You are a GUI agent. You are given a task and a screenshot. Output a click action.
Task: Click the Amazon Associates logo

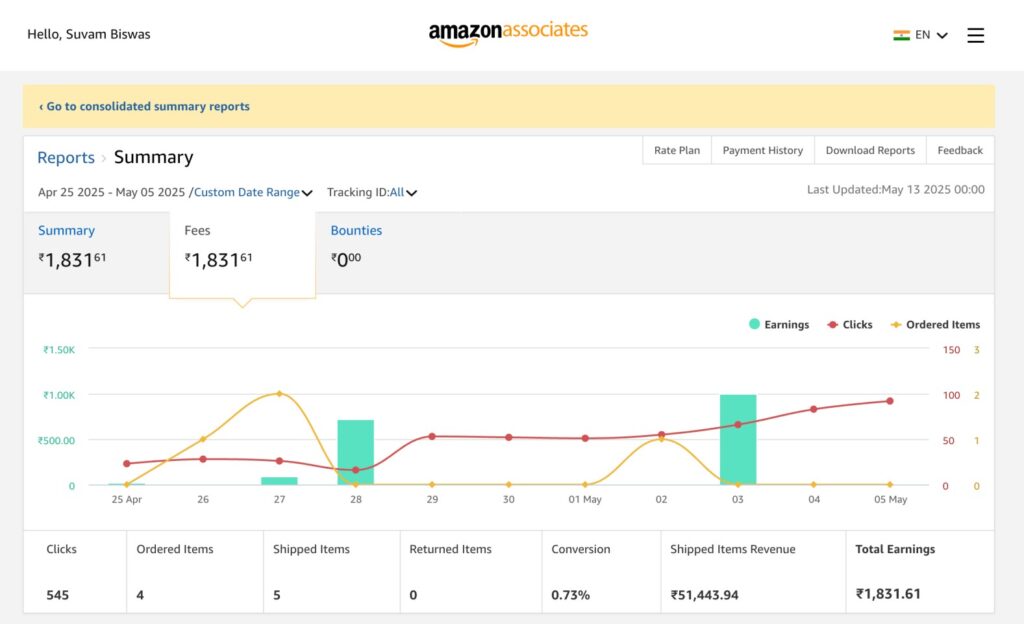coord(508,34)
